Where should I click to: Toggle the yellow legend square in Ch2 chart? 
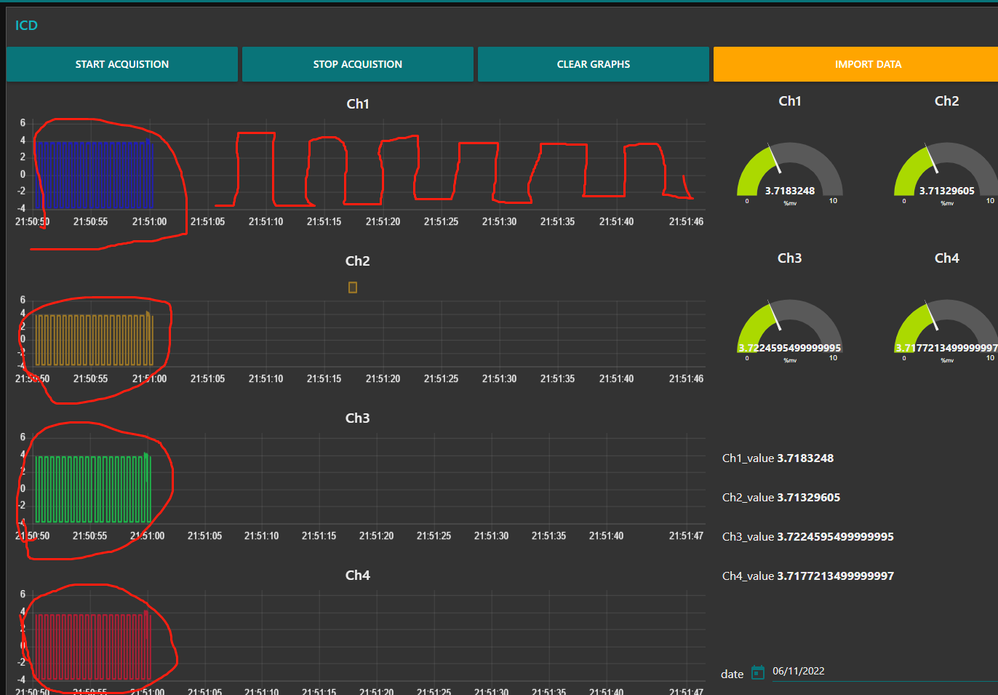(353, 288)
